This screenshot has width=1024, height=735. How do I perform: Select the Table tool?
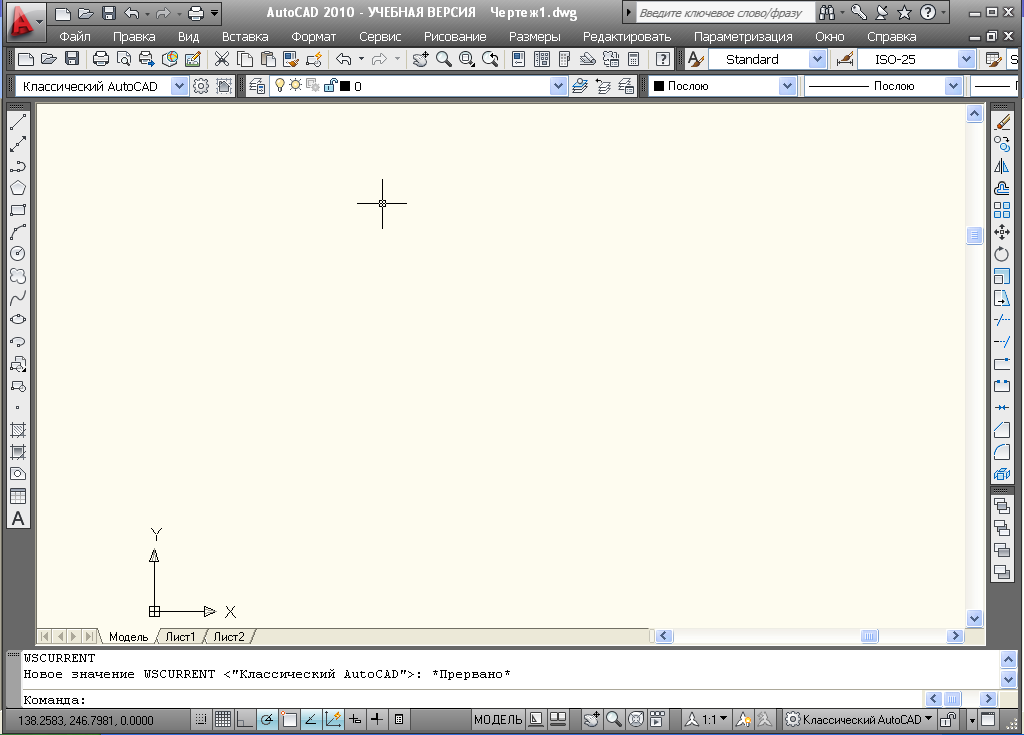coord(18,496)
